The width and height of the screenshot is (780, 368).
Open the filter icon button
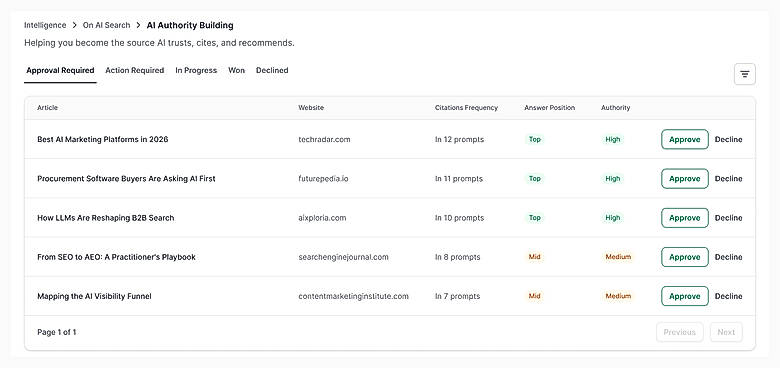point(745,75)
